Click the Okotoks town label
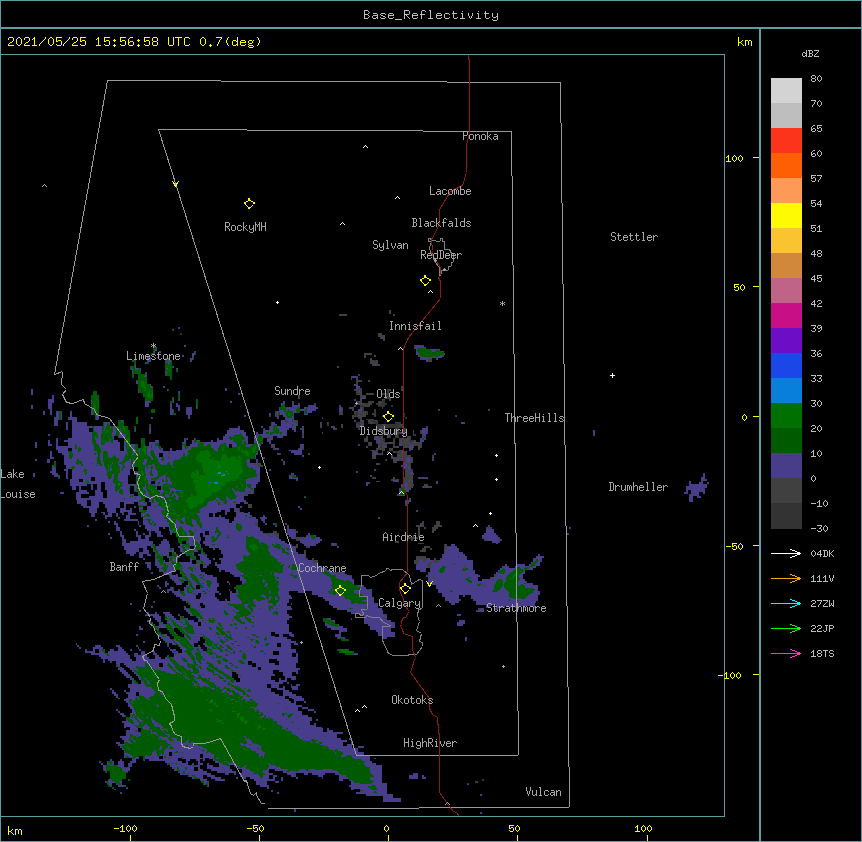 pyautogui.click(x=412, y=700)
